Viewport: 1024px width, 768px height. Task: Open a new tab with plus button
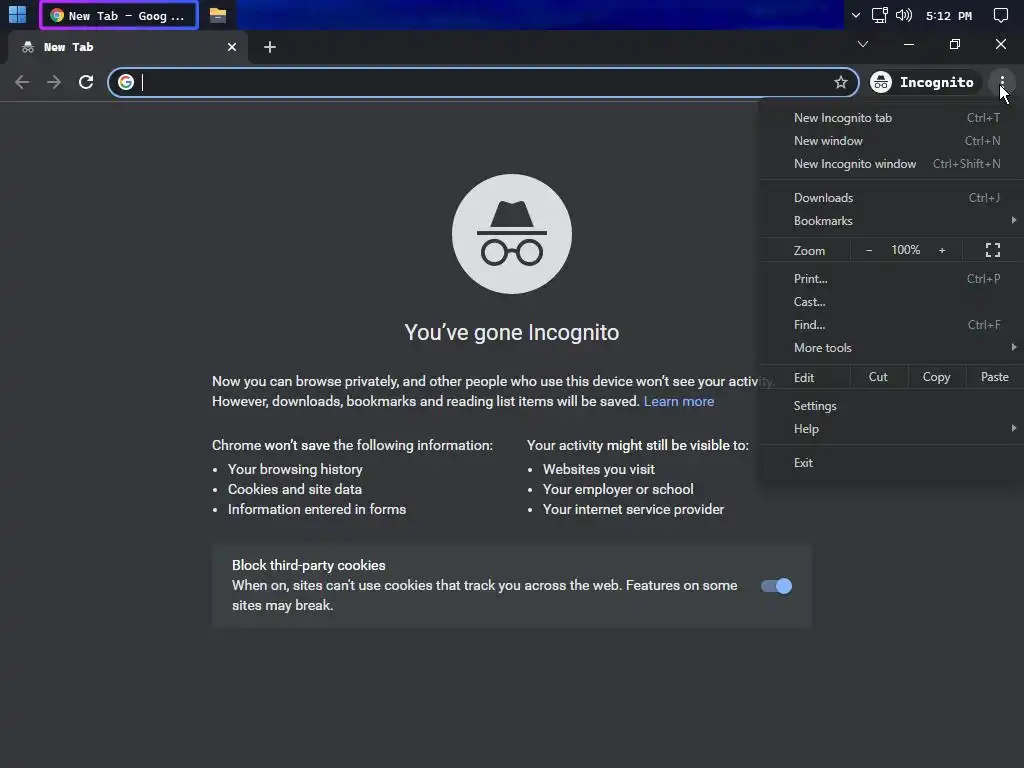pyautogui.click(x=270, y=47)
